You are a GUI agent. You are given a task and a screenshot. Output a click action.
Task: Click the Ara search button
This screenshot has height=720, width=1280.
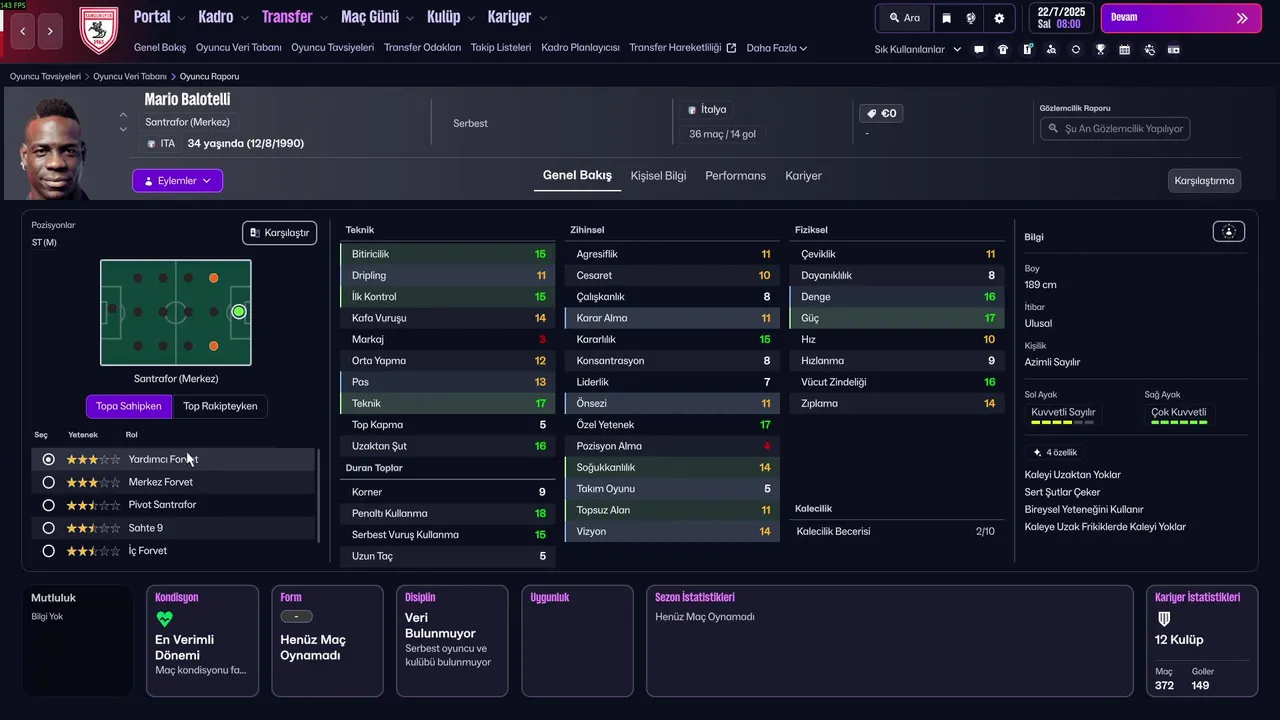[903, 18]
